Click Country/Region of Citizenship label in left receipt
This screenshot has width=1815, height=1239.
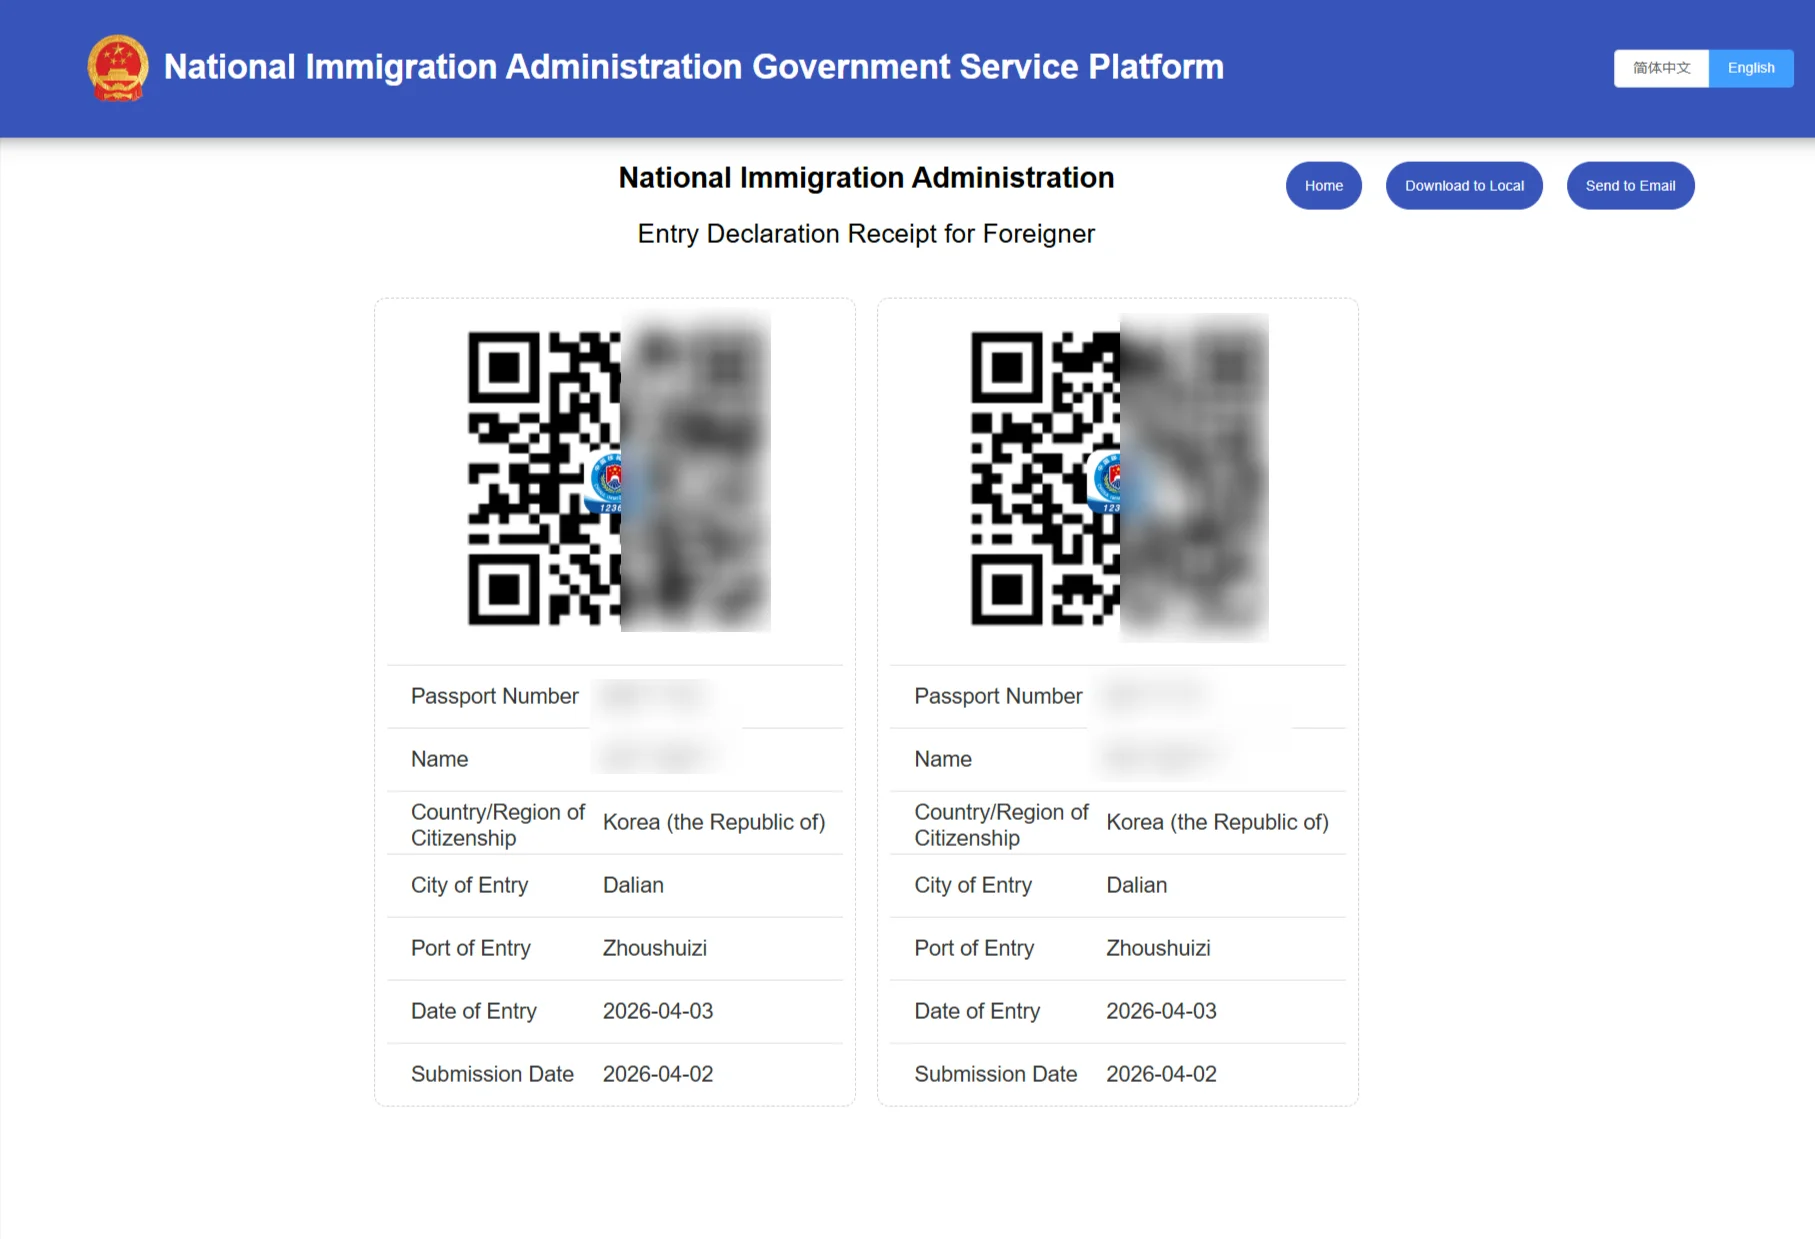(x=498, y=825)
